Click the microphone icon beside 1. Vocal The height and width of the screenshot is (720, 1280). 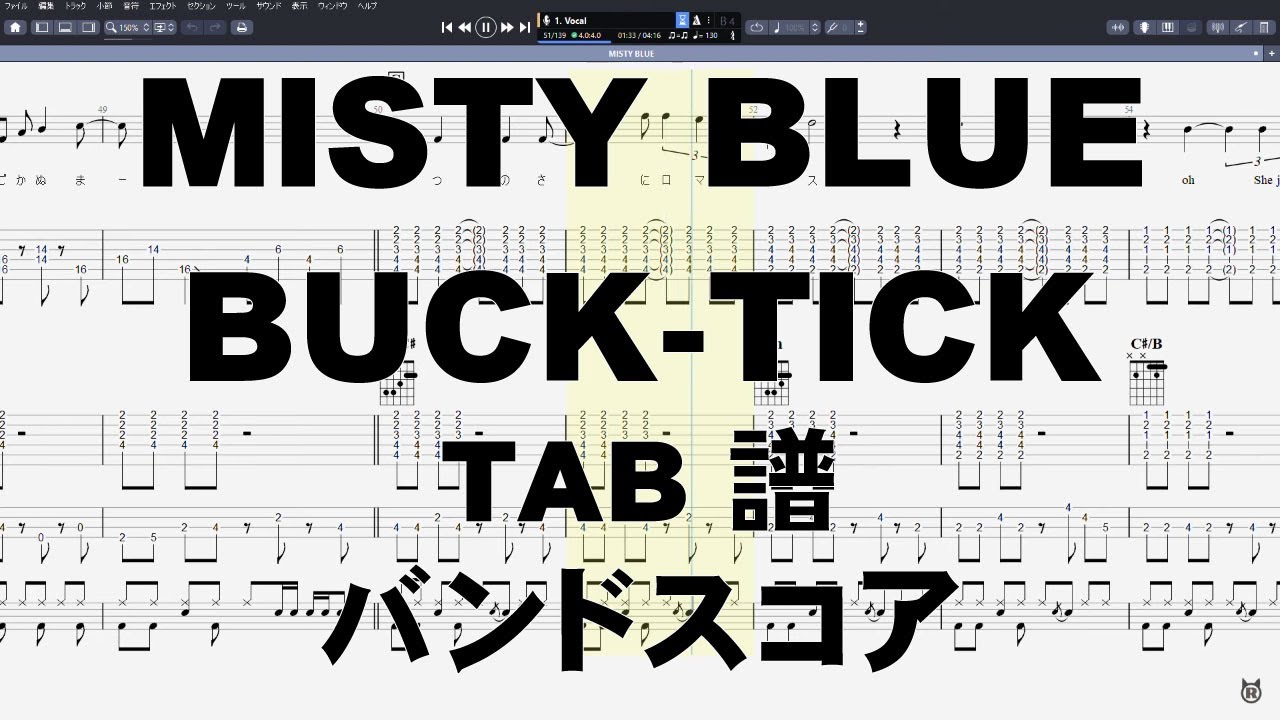pyautogui.click(x=546, y=19)
